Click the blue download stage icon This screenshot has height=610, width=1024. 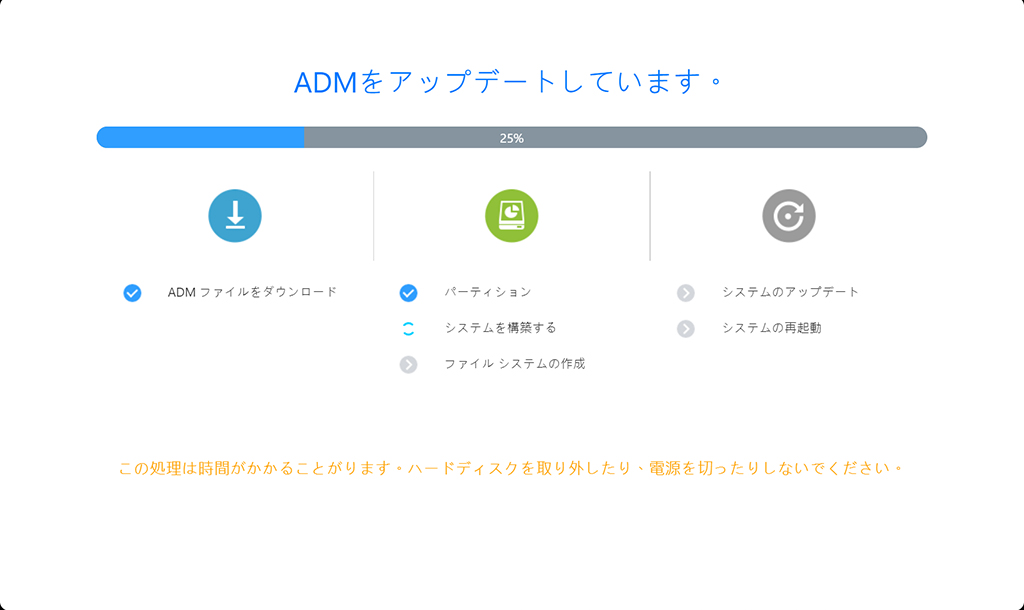click(235, 216)
